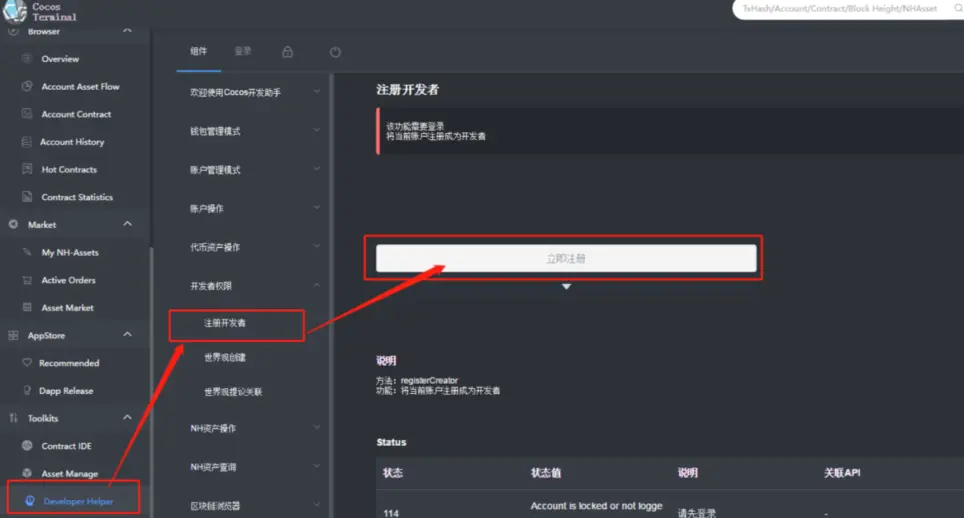Click the Active Orders cart icon
The image size is (964, 518).
(26, 280)
